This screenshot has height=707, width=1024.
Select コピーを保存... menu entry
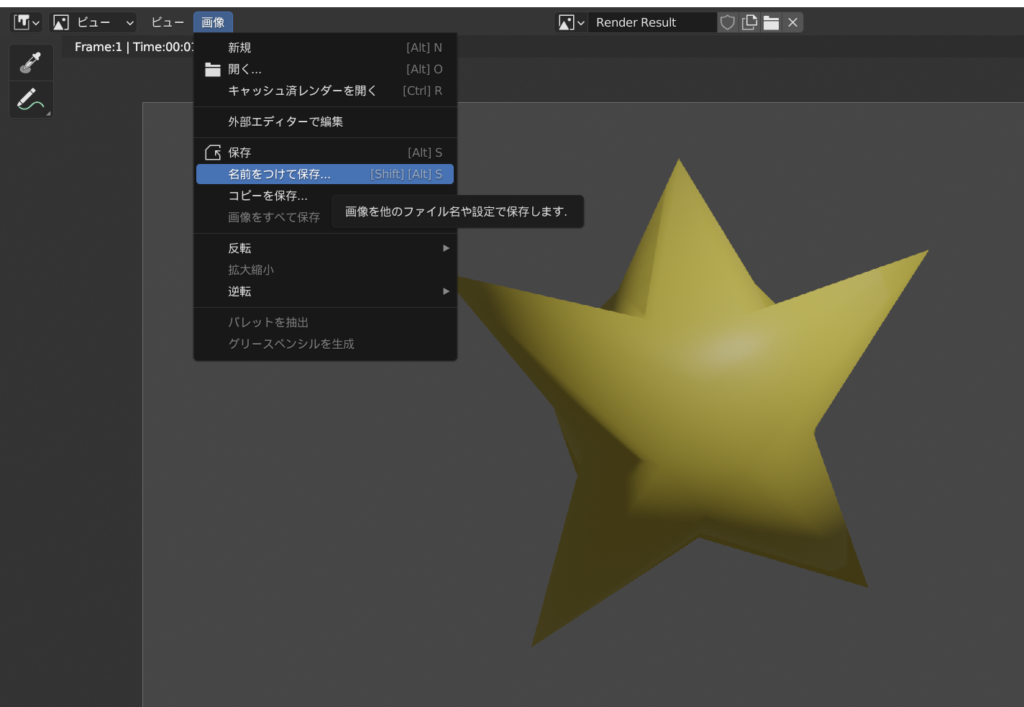point(268,195)
